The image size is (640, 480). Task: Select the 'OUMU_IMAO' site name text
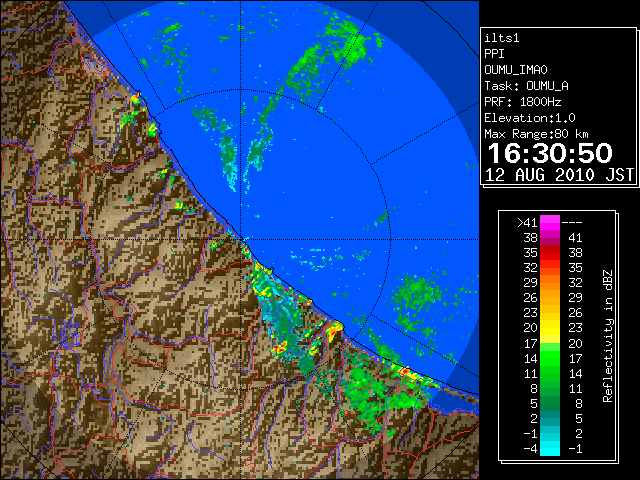coord(516,70)
